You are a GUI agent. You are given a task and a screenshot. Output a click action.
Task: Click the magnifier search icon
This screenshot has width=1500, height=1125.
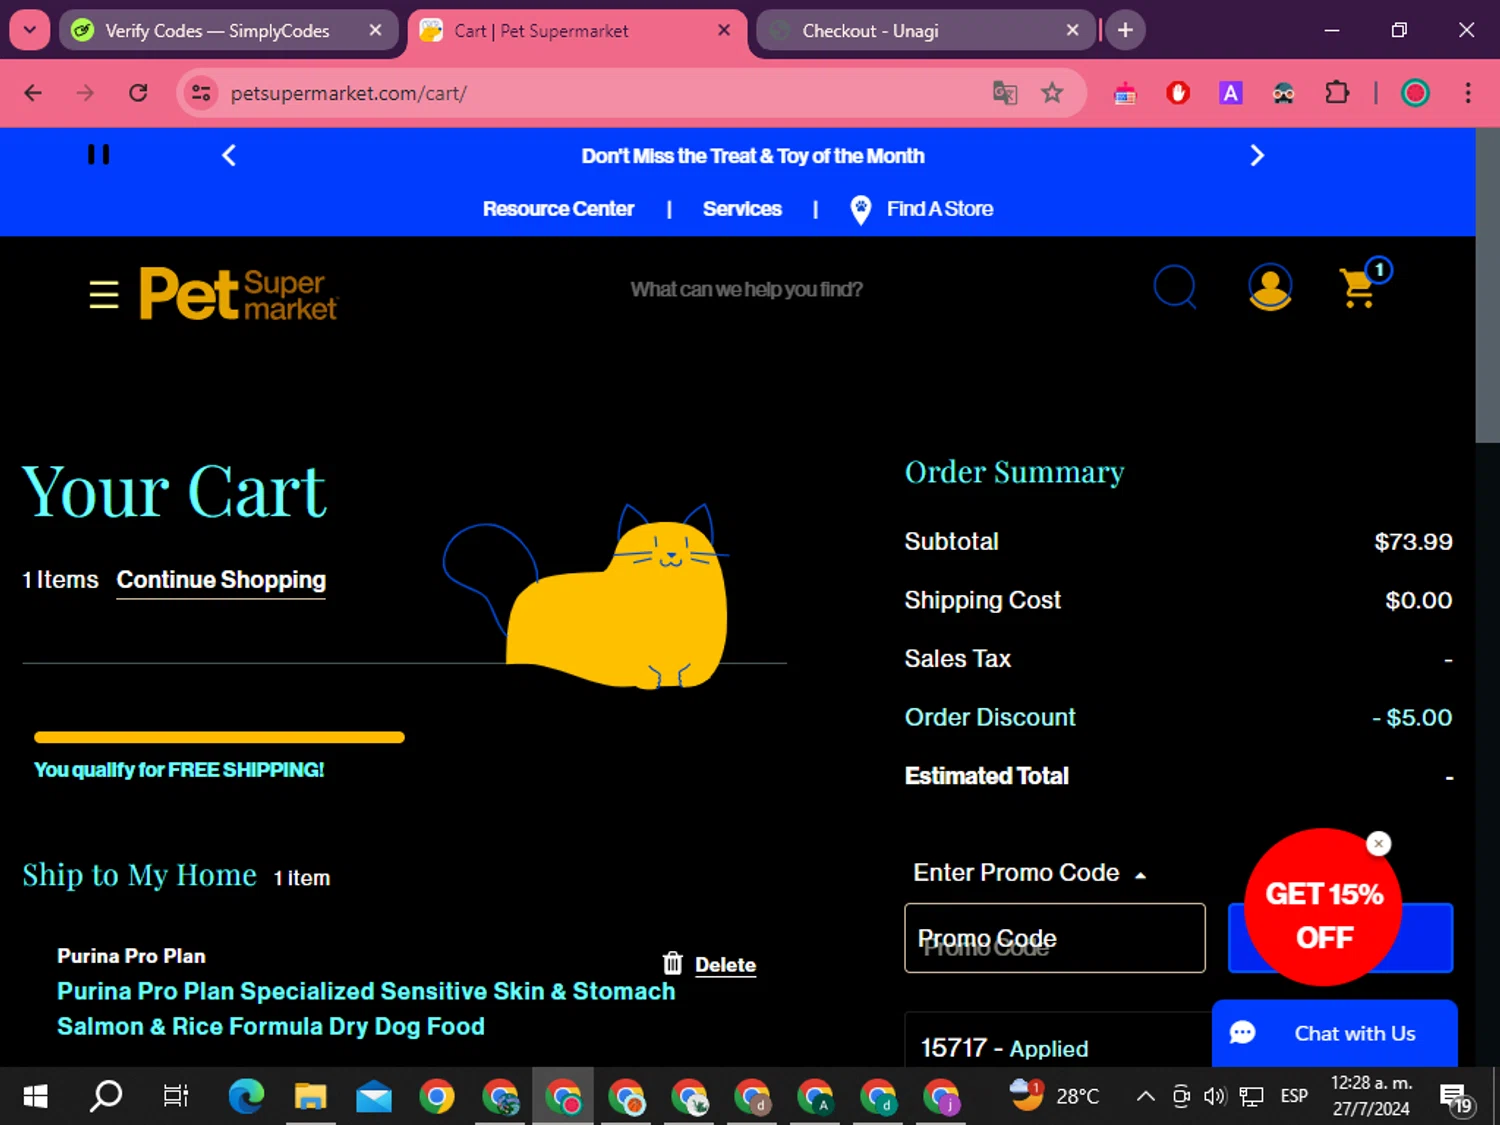[x=1174, y=287]
